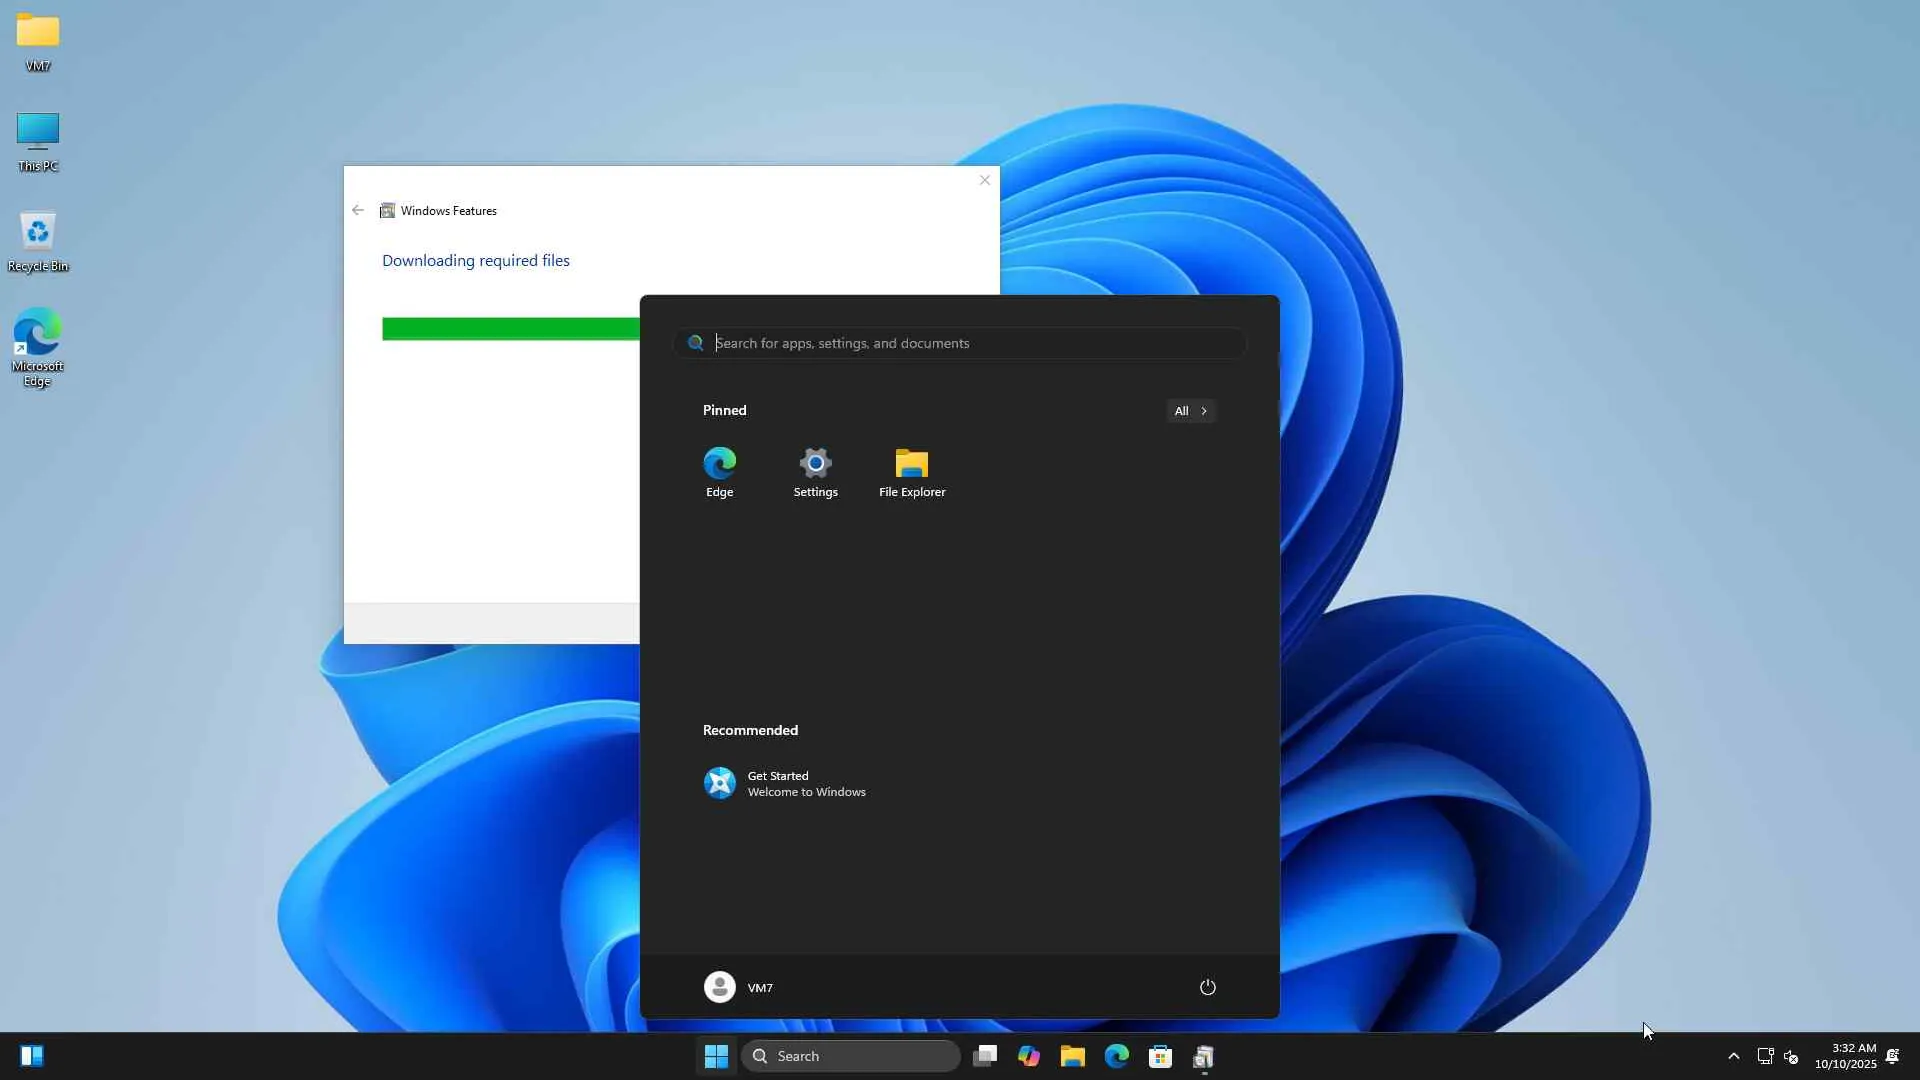Open Get Started recommended item

click(785, 783)
